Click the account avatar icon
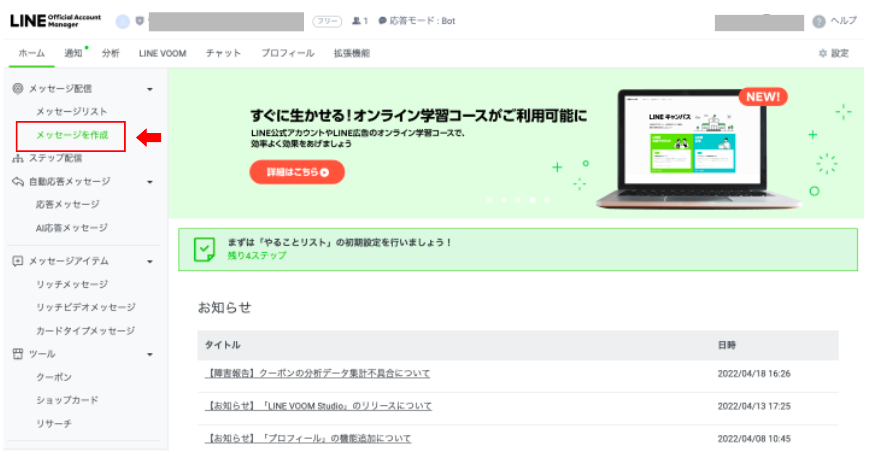This screenshot has width=882, height=455. (x=123, y=21)
